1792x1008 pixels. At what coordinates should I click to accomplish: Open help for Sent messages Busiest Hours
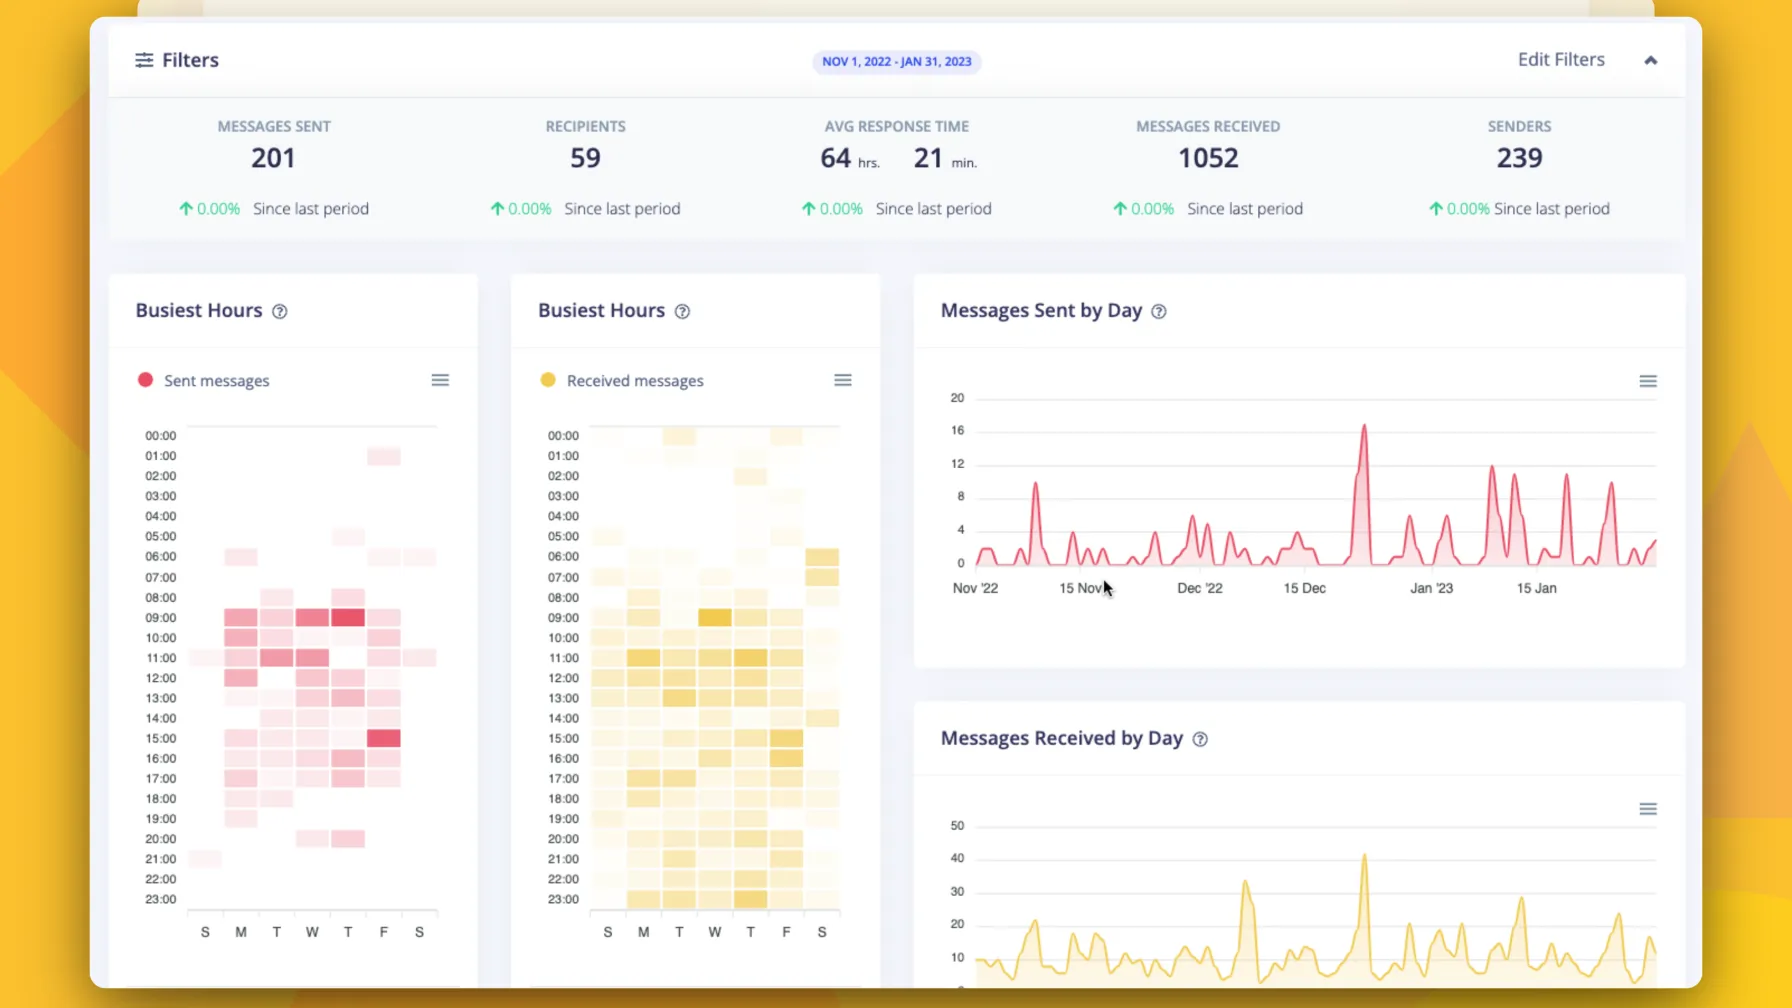click(x=280, y=311)
